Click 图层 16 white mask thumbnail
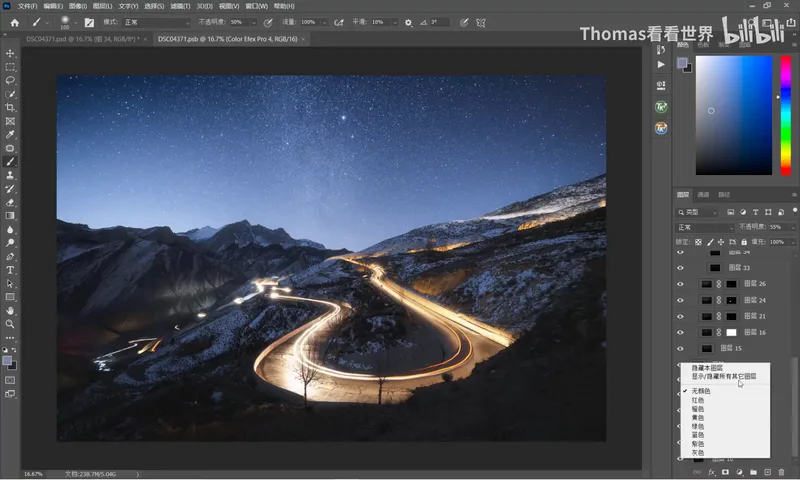800x480 pixels. click(732, 333)
